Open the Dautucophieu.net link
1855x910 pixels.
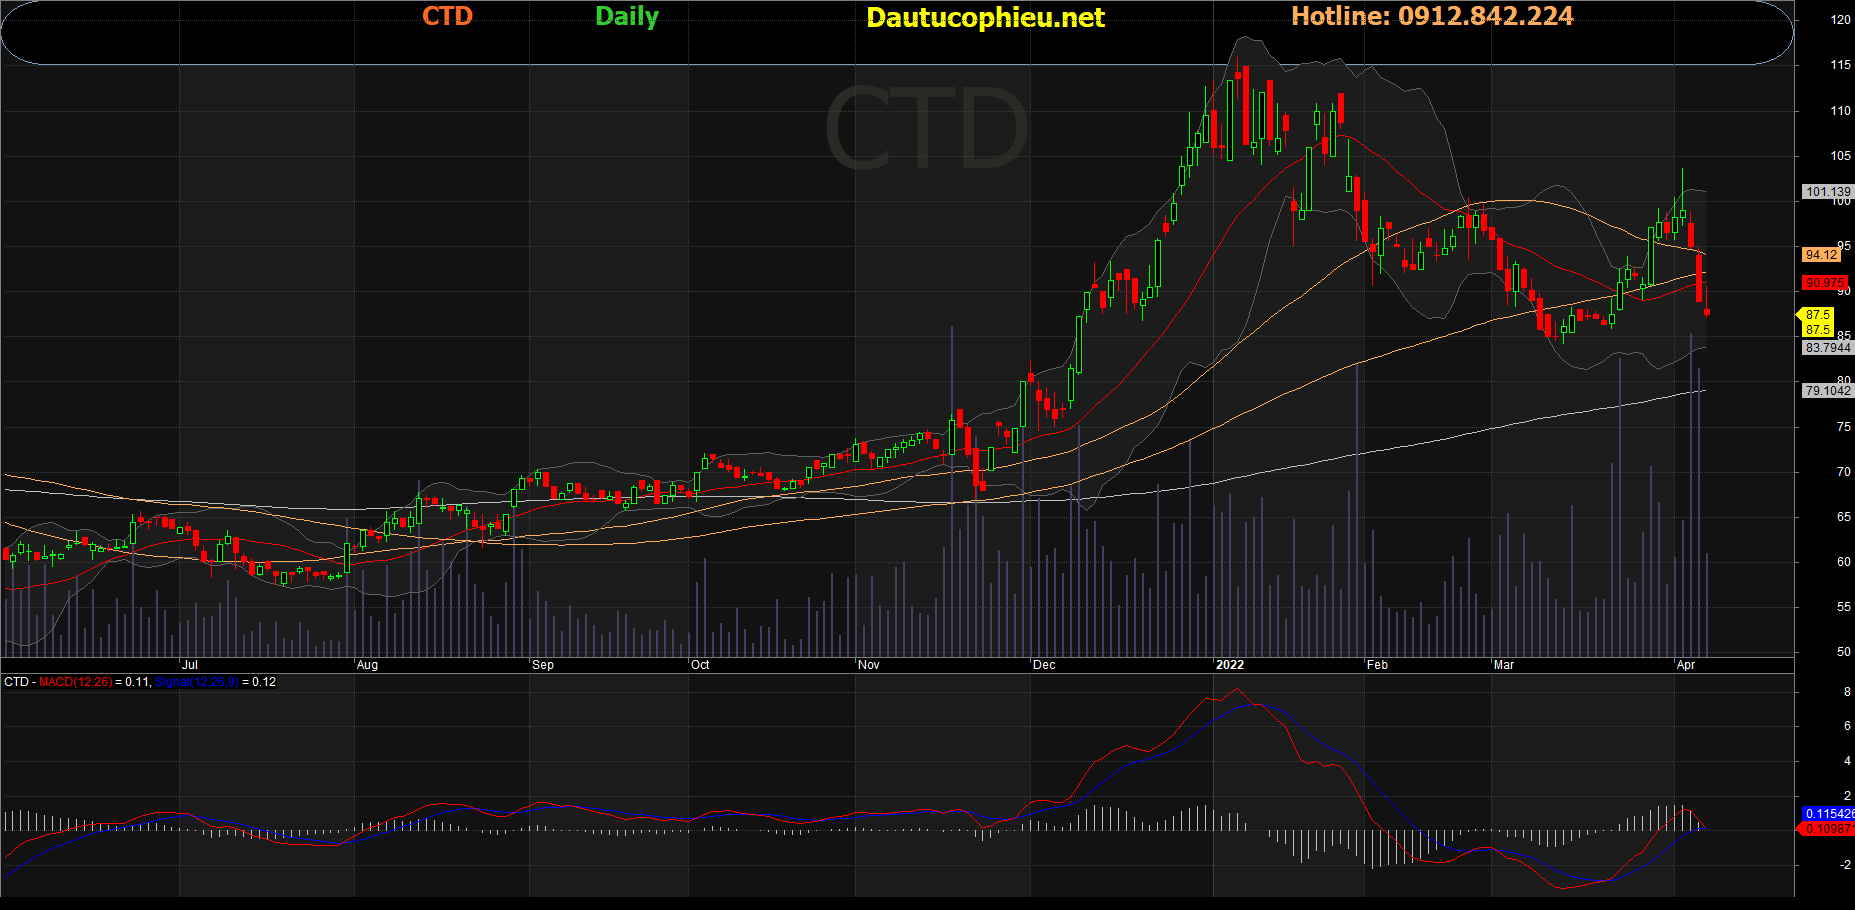(985, 18)
